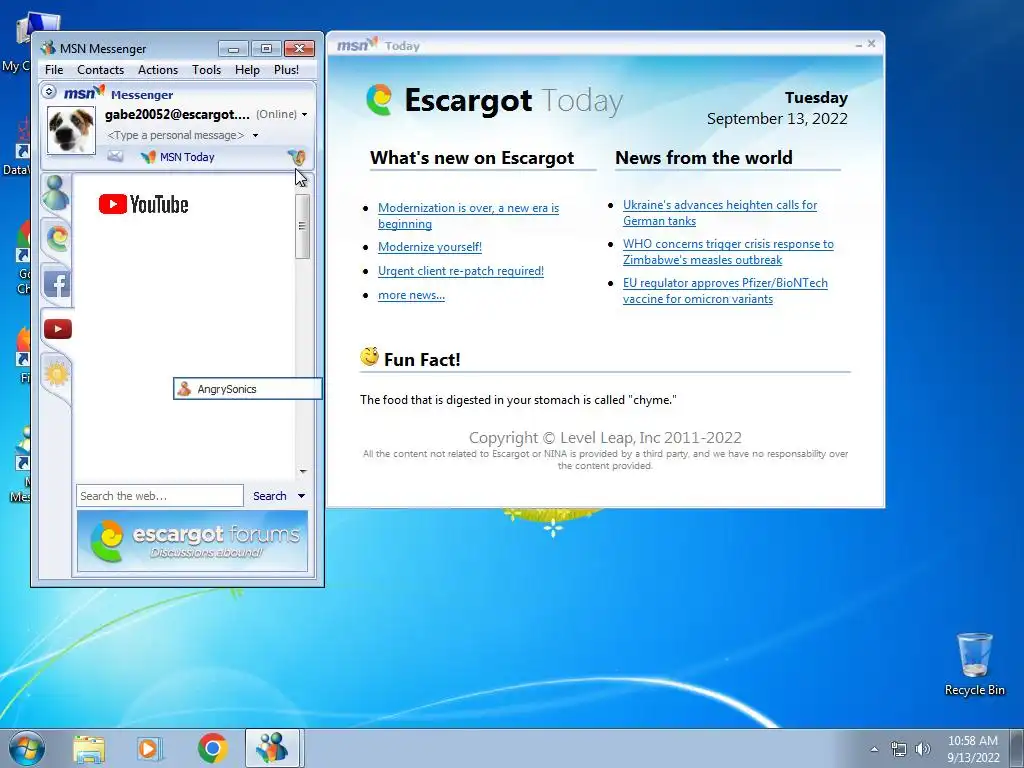Click the scroll down arrow in Messenger panel
The image size is (1024, 768).
tap(302, 471)
